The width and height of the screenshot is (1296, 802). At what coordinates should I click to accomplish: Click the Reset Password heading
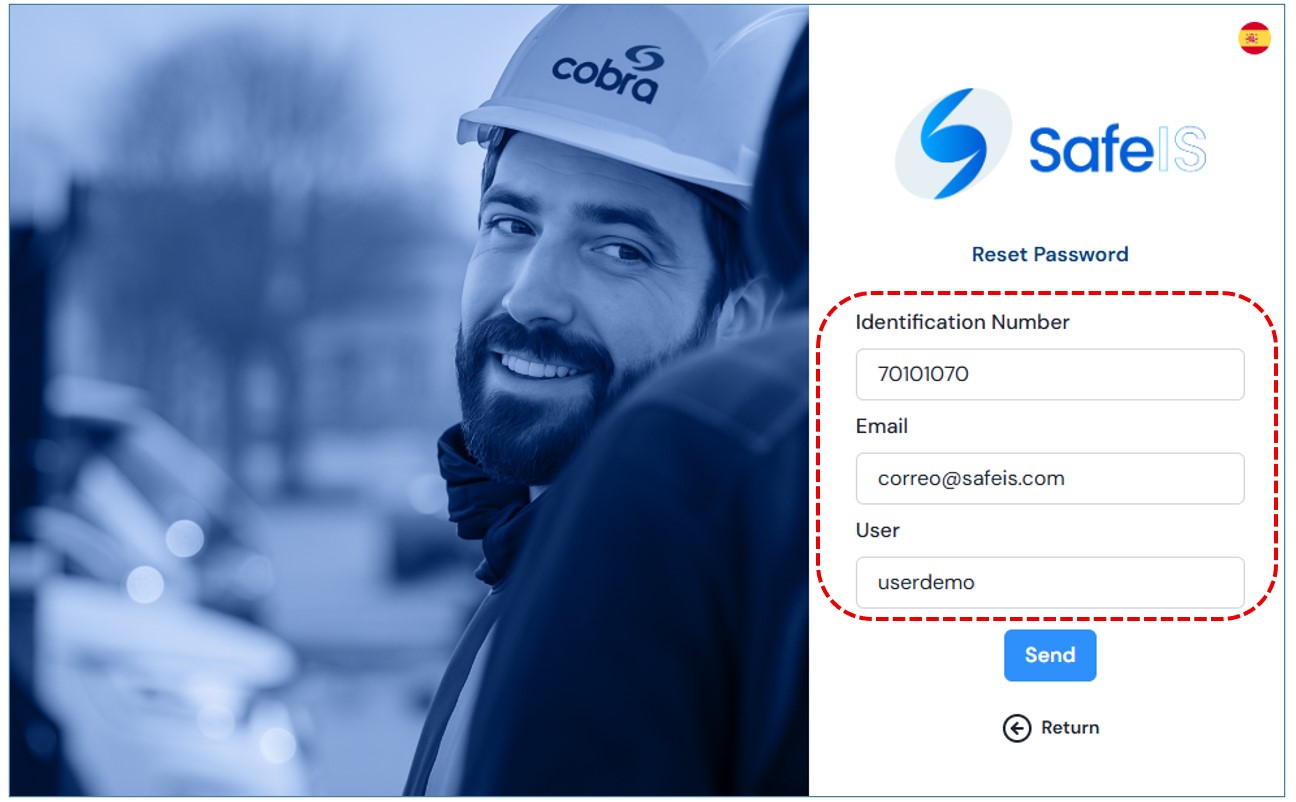[1050, 254]
